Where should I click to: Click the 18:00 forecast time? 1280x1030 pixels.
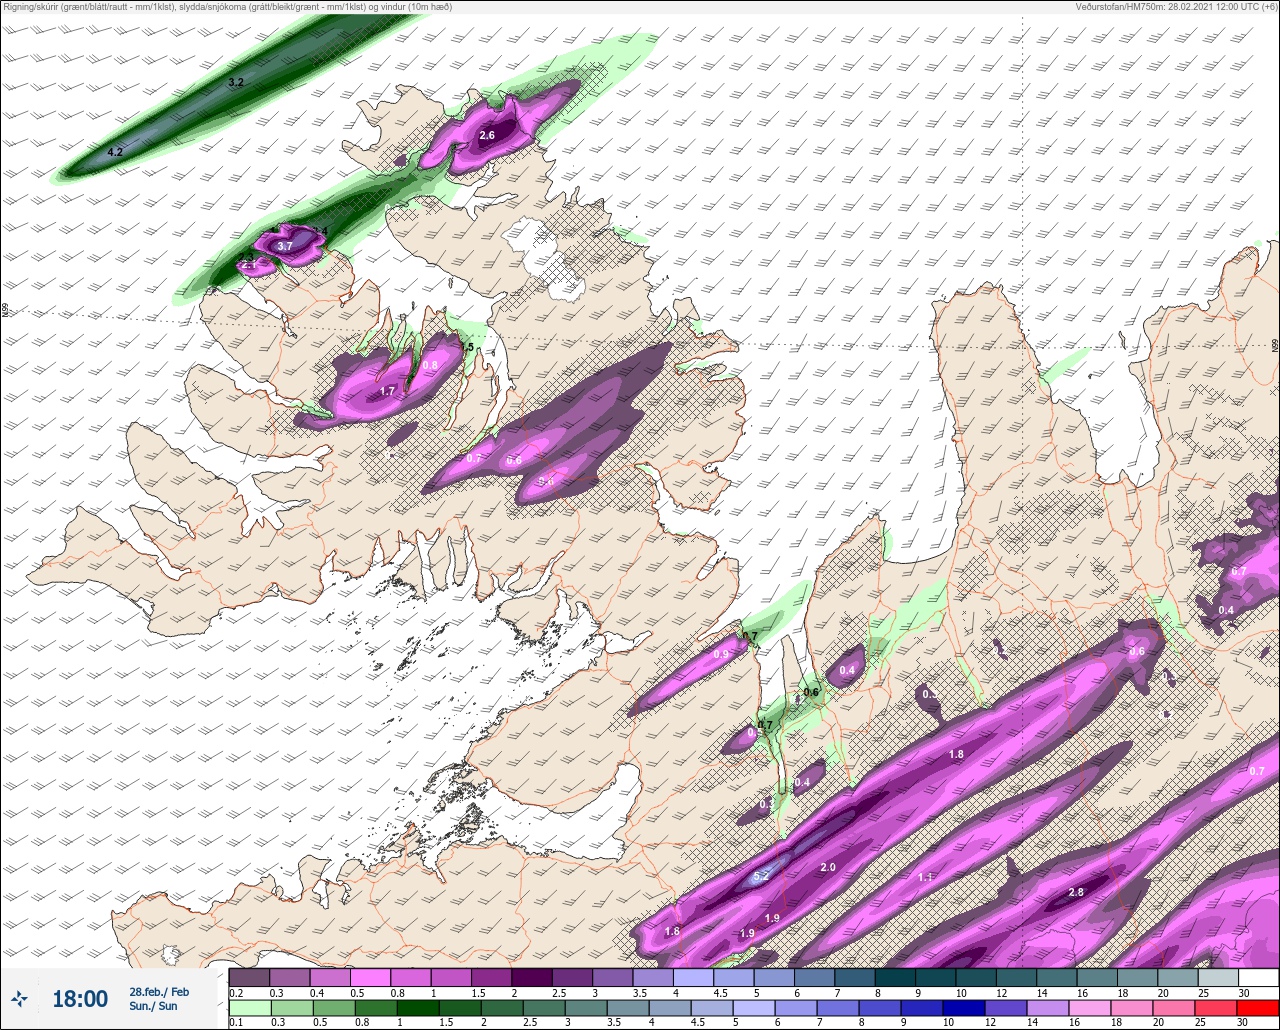click(80, 999)
